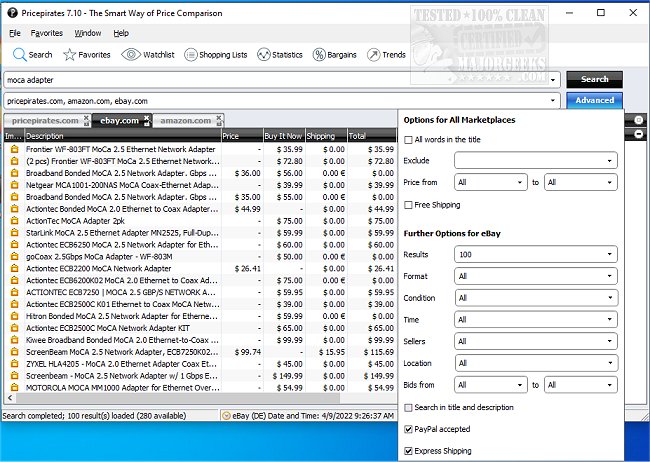Viewport: 650px width, 462px height.
Task: Click item icon for MOTOROLA MOCA MM1000 row
Action: pos(15,387)
